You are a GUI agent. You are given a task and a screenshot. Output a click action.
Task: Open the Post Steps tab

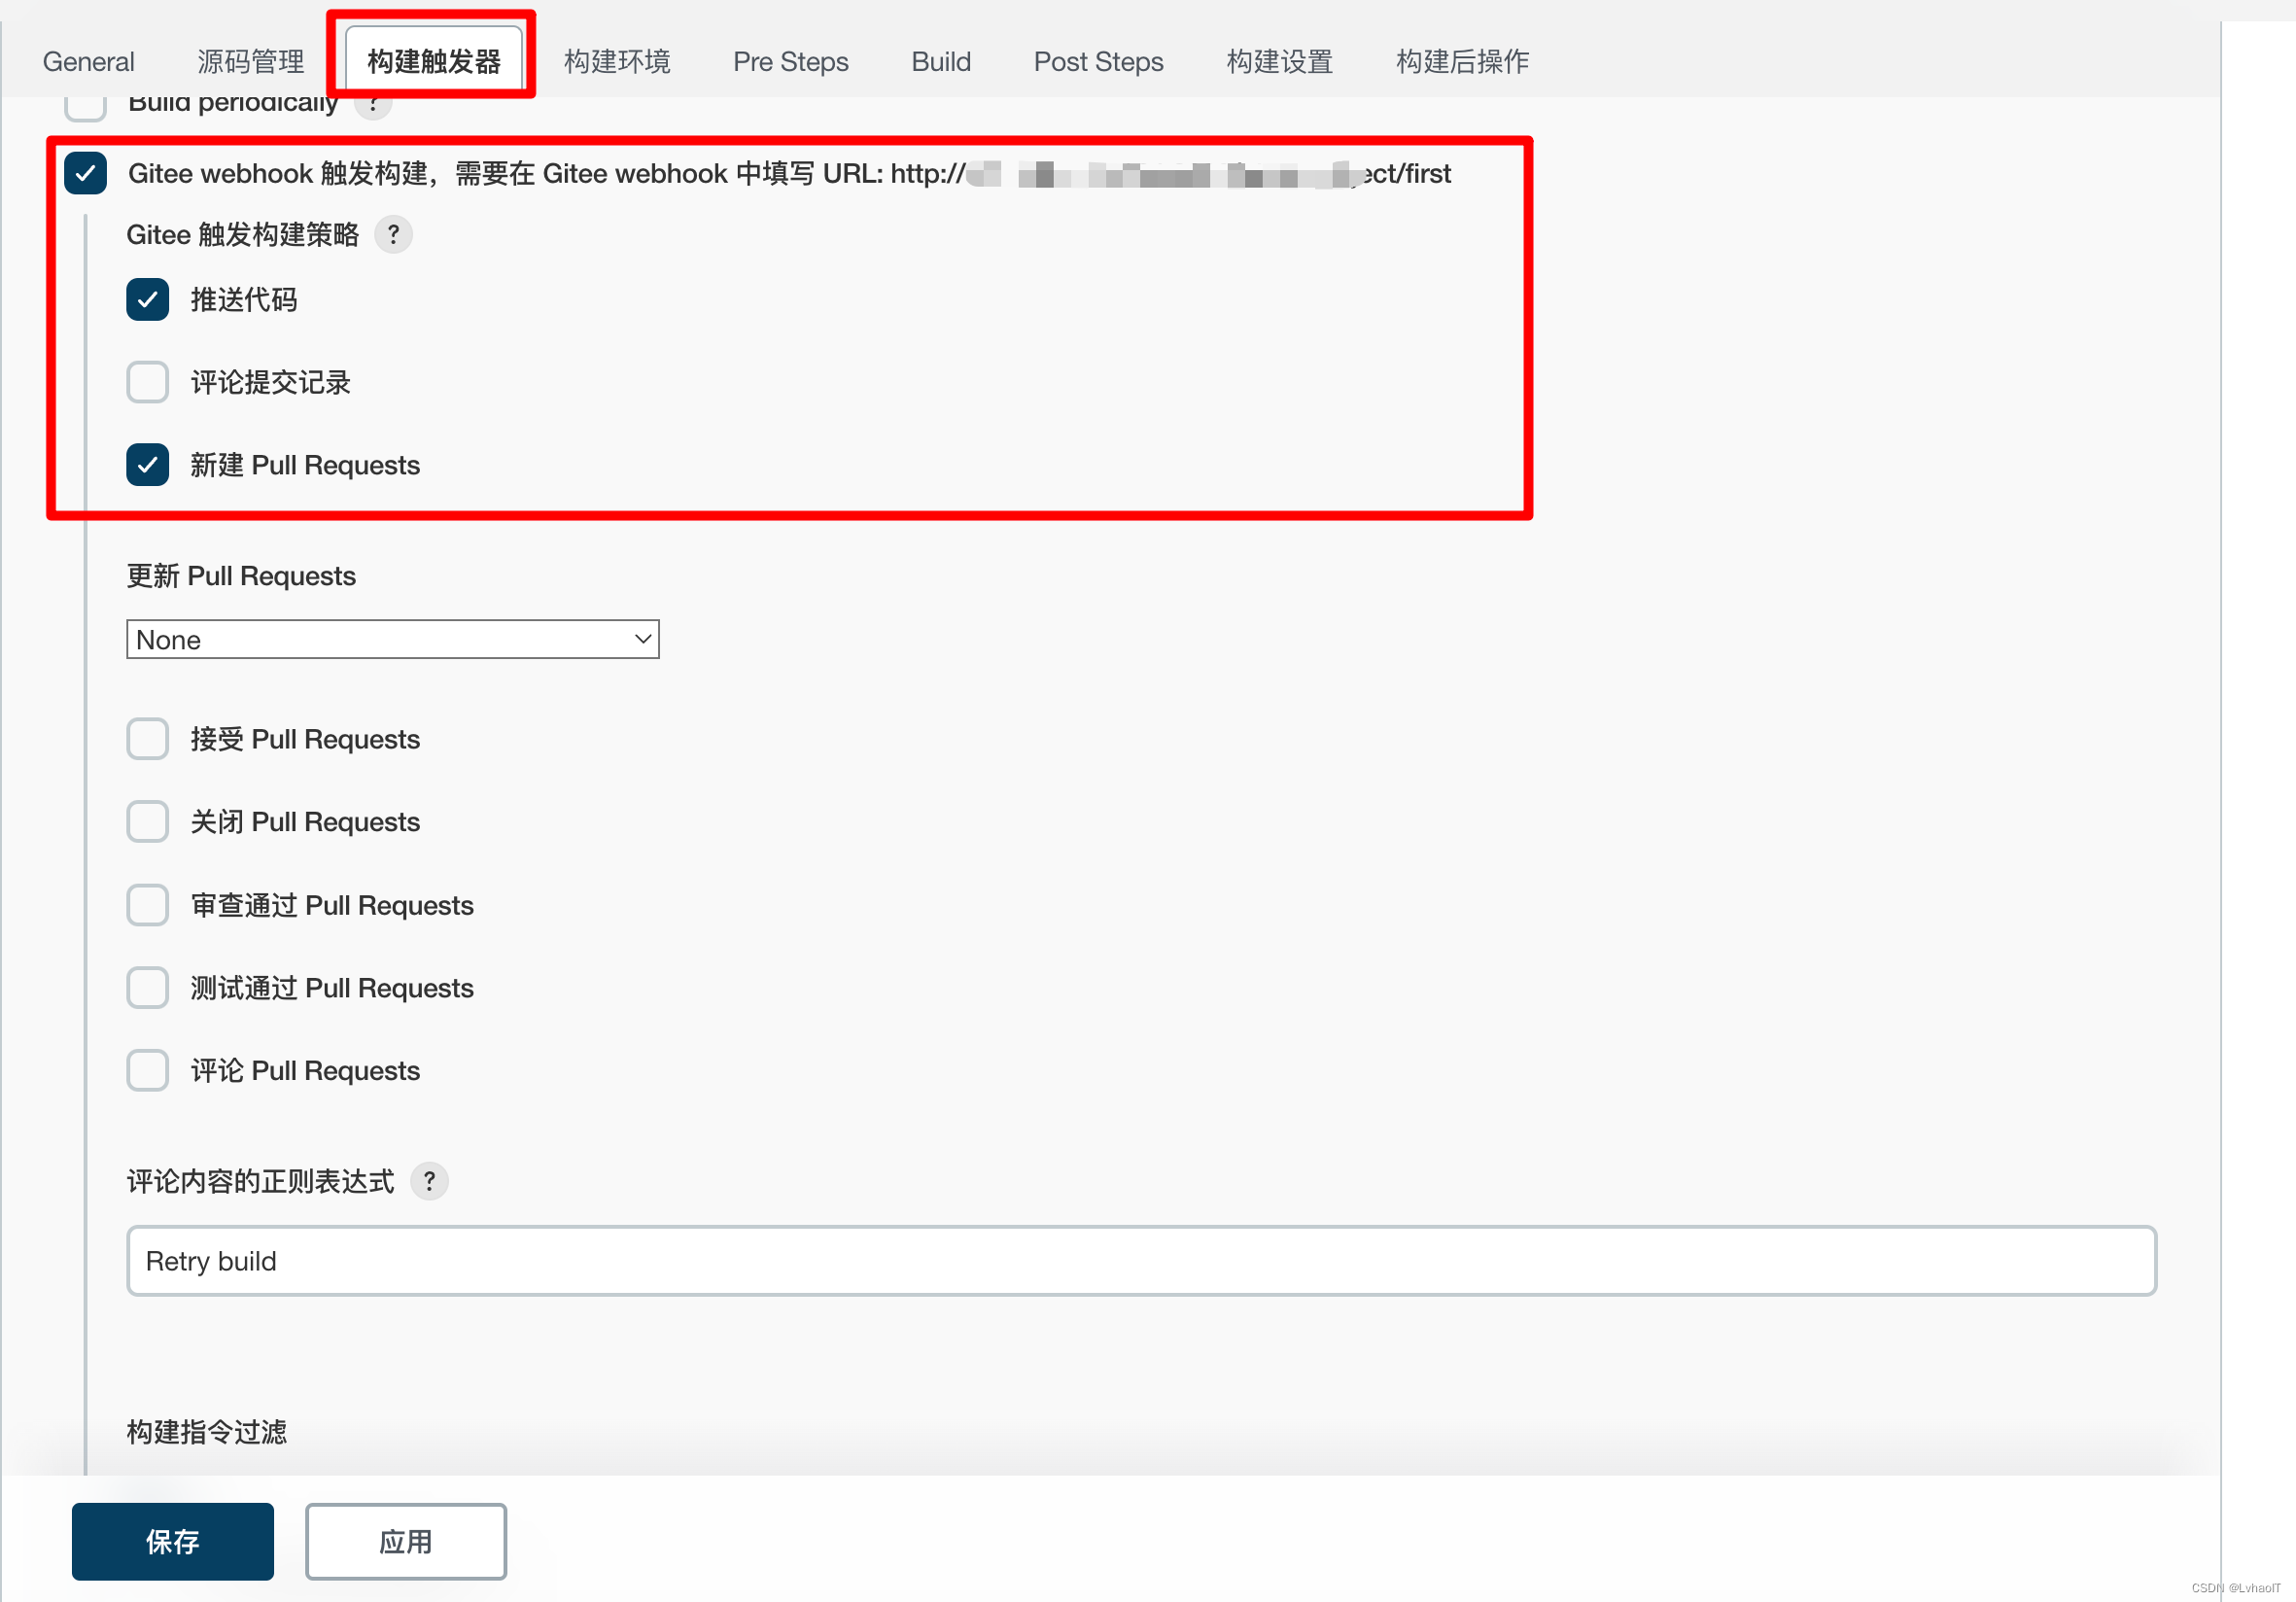tap(1098, 62)
